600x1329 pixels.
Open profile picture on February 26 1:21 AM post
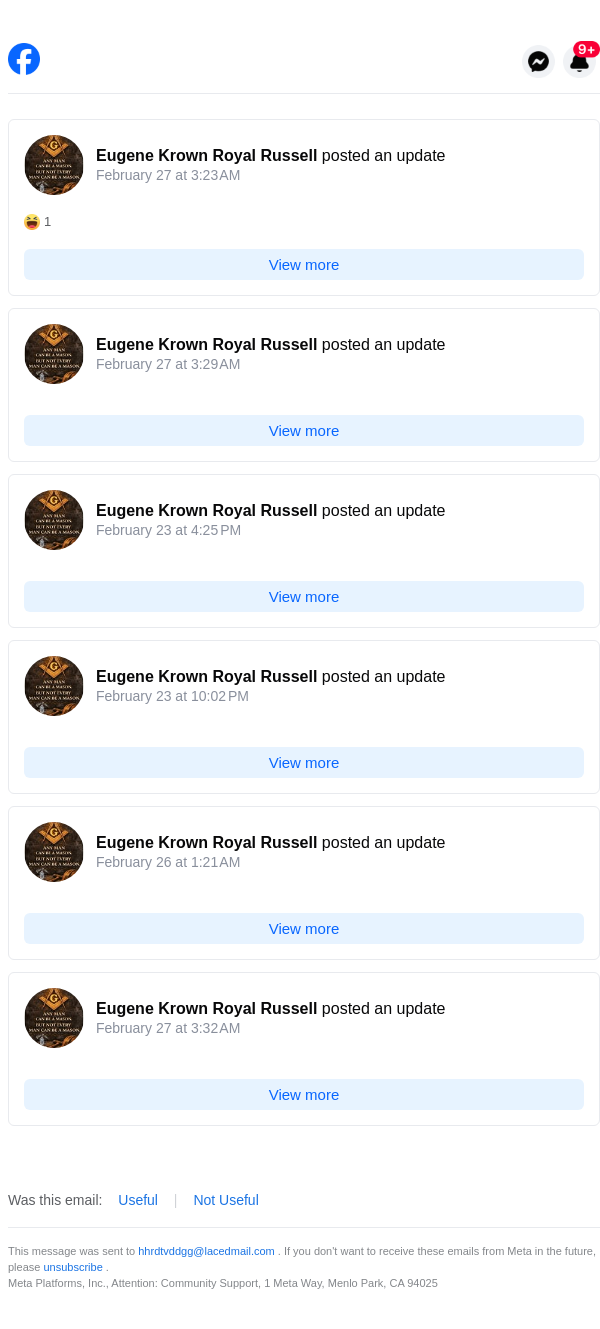click(54, 852)
